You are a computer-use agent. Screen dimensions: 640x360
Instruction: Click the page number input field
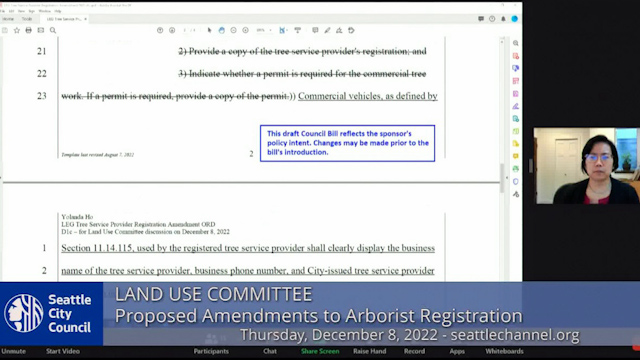pyautogui.click(x=185, y=30)
